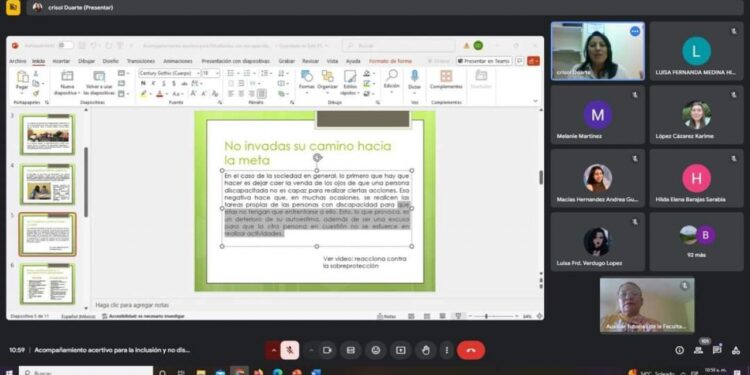Image resolution: width=750 pixels, height=375 pixels.
Task: Fit slide to window icon
Action: point(539,316)
